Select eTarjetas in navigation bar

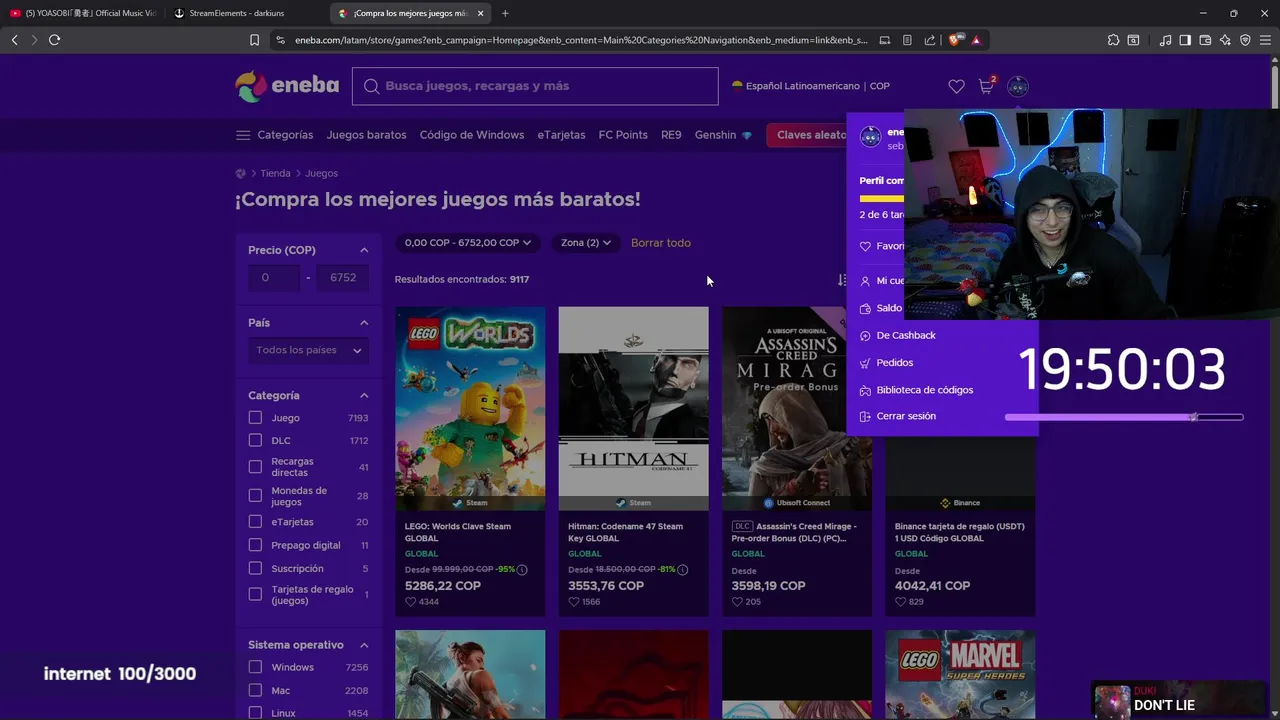click(x=561, y=135)
